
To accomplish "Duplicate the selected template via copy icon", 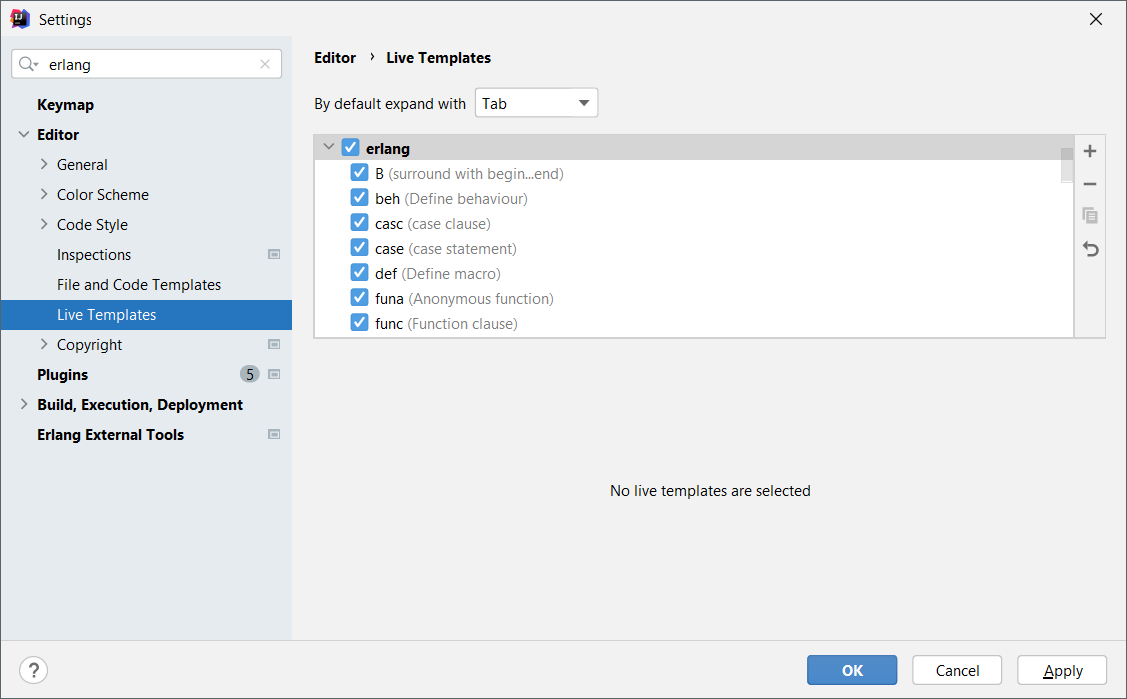I will pos(1090,216).
